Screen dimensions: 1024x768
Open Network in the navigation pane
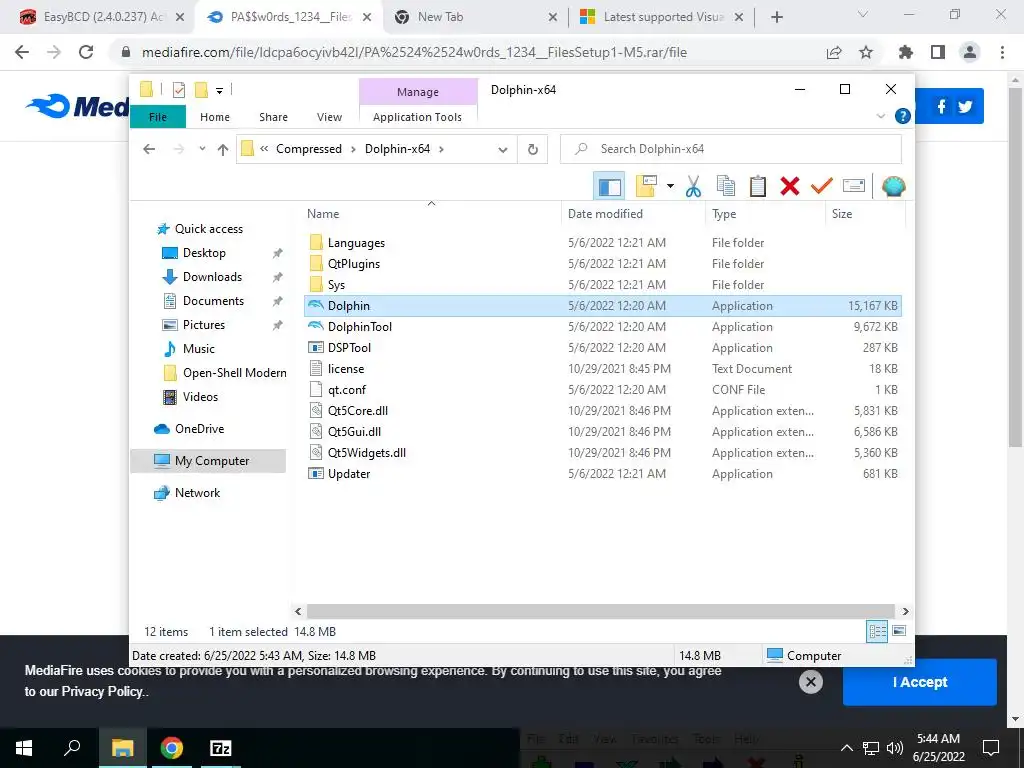(x=197, y=493)
